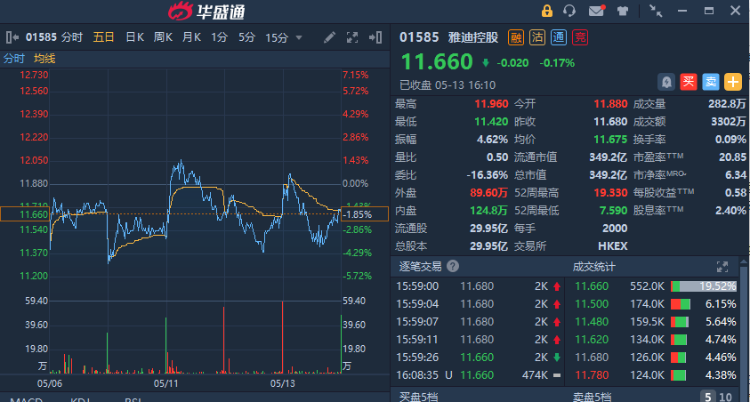Click the 交易所 value HKEX
This screenshot has height=402, width=750.
point(613,246)
